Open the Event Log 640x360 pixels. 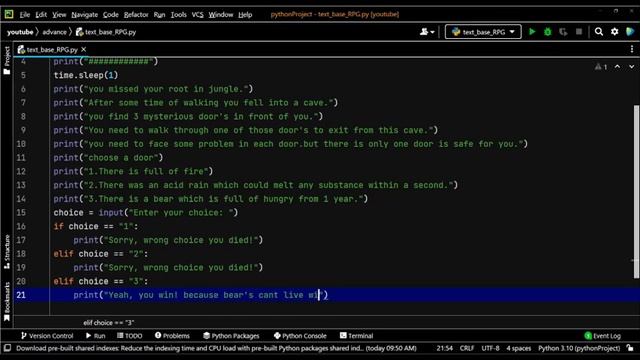click(602, 336)
